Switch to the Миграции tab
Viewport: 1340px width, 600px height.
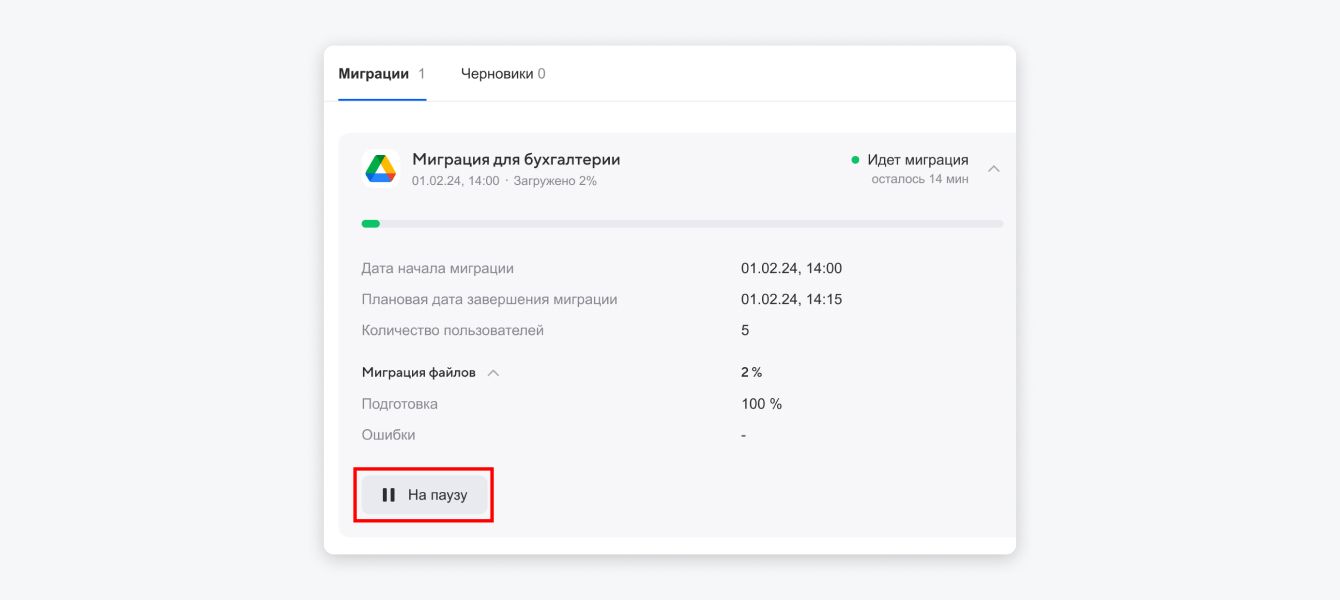click(374, 74)
